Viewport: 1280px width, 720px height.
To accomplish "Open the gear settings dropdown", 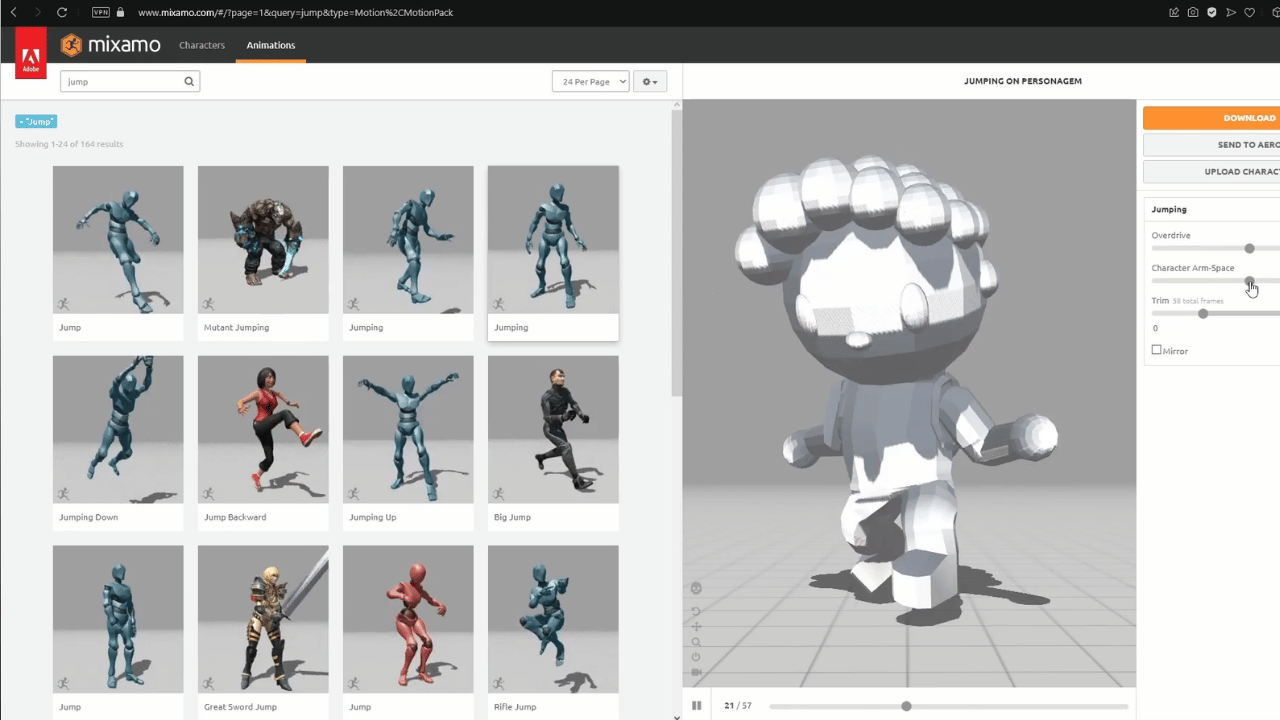I will (x=650, y=81).
